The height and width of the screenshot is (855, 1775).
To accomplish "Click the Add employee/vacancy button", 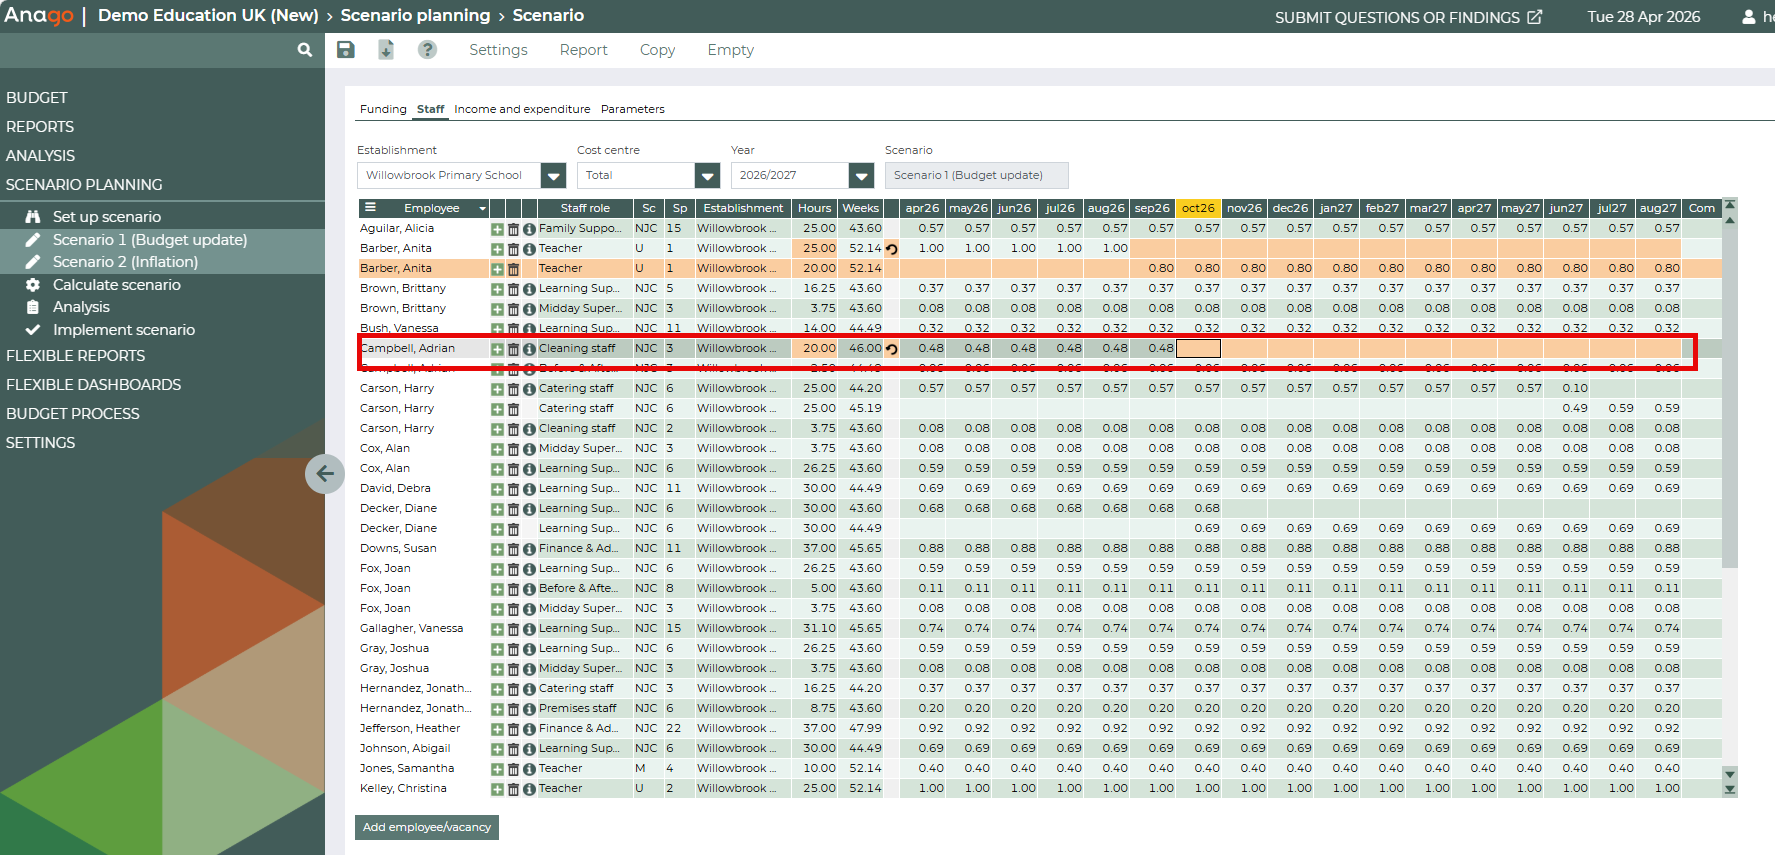I will [427, 827].
